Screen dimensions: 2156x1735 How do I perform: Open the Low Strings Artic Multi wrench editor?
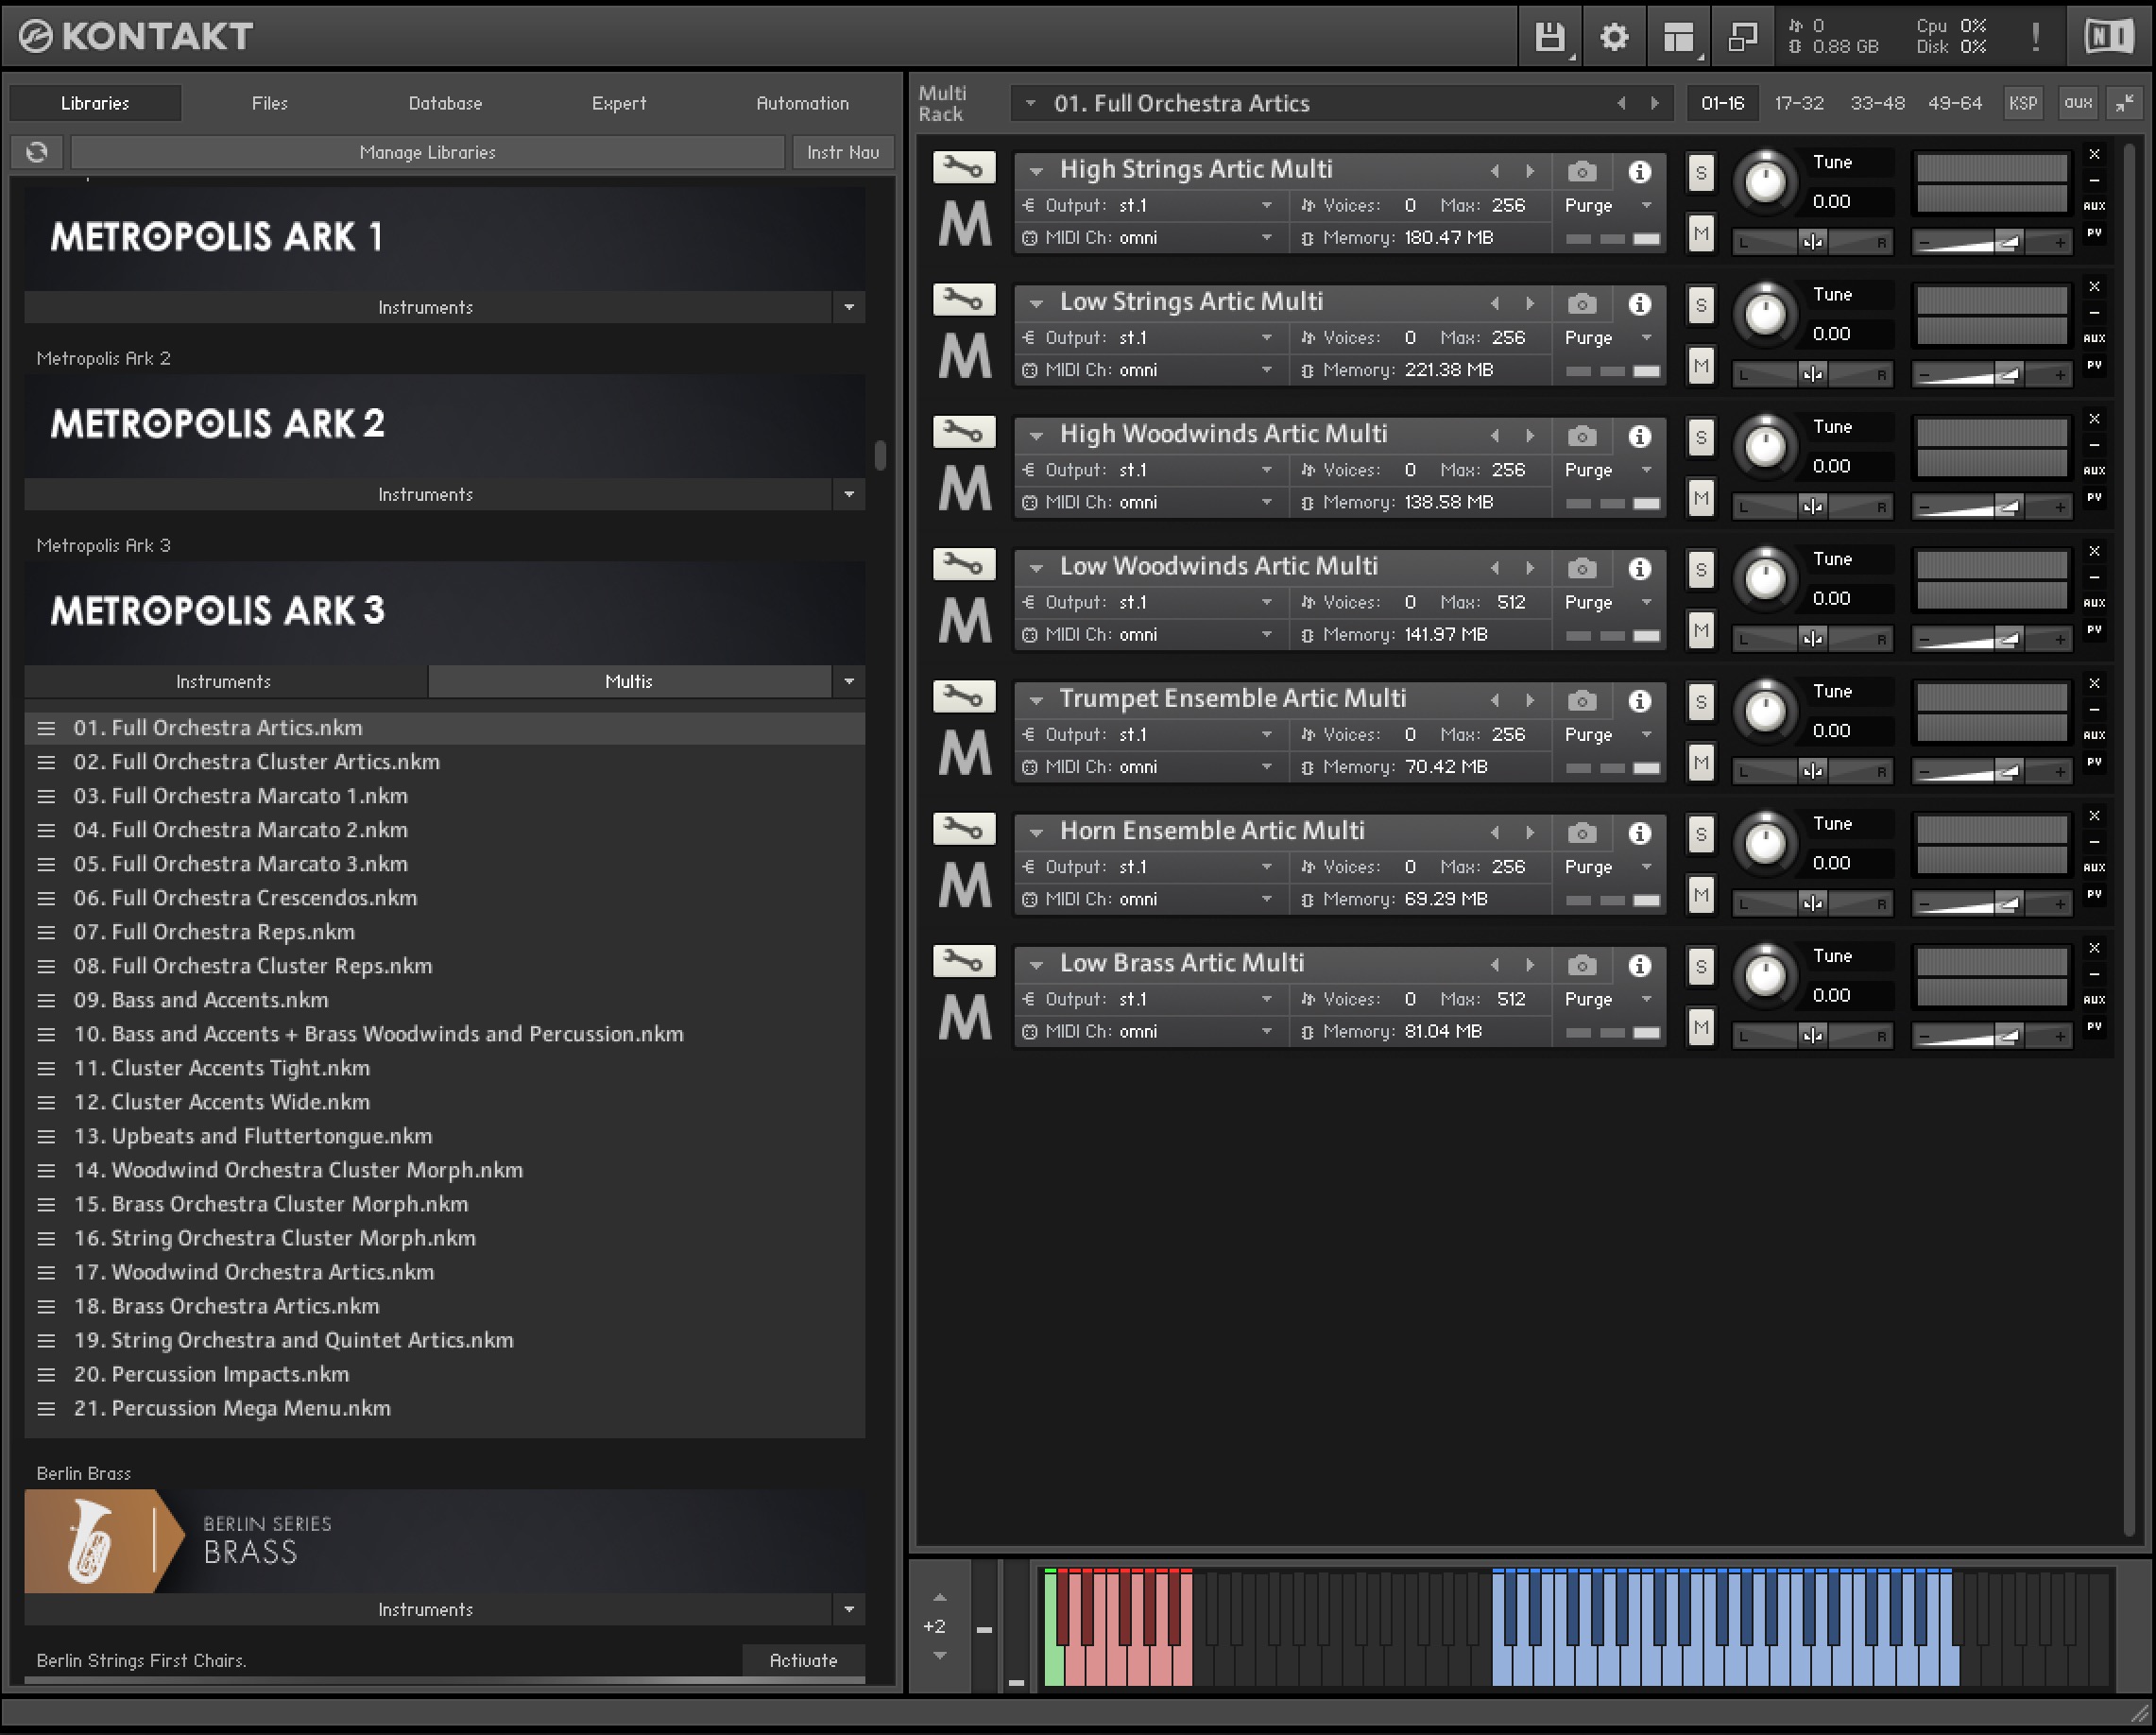click(964, 299)
